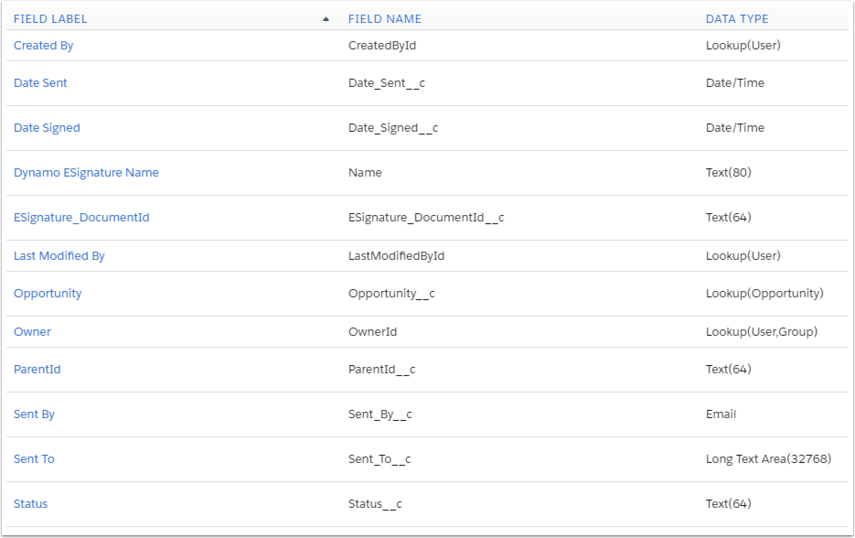Open the Status field link
The width and height of the screenshot is (855, 538).
coord(30,505)
